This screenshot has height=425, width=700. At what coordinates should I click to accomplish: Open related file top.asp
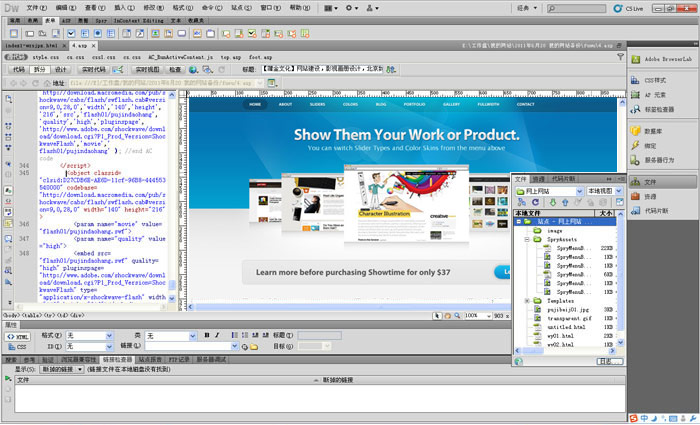[231, 57]
